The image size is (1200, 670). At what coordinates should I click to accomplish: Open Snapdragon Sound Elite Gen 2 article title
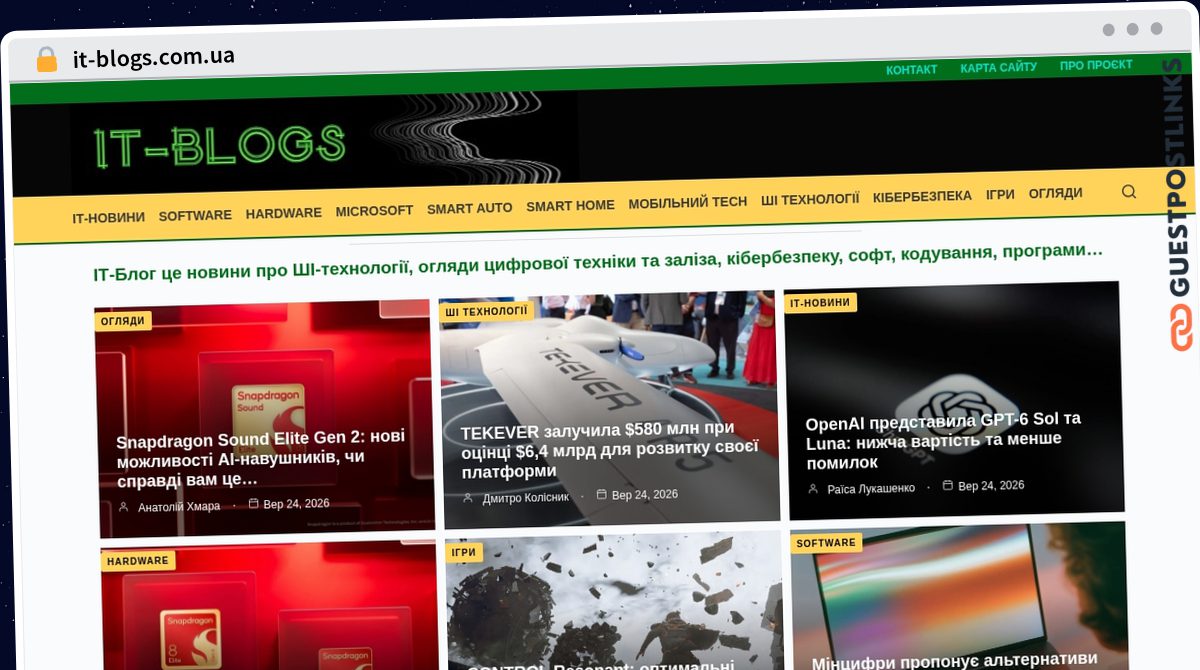point(261,458)
